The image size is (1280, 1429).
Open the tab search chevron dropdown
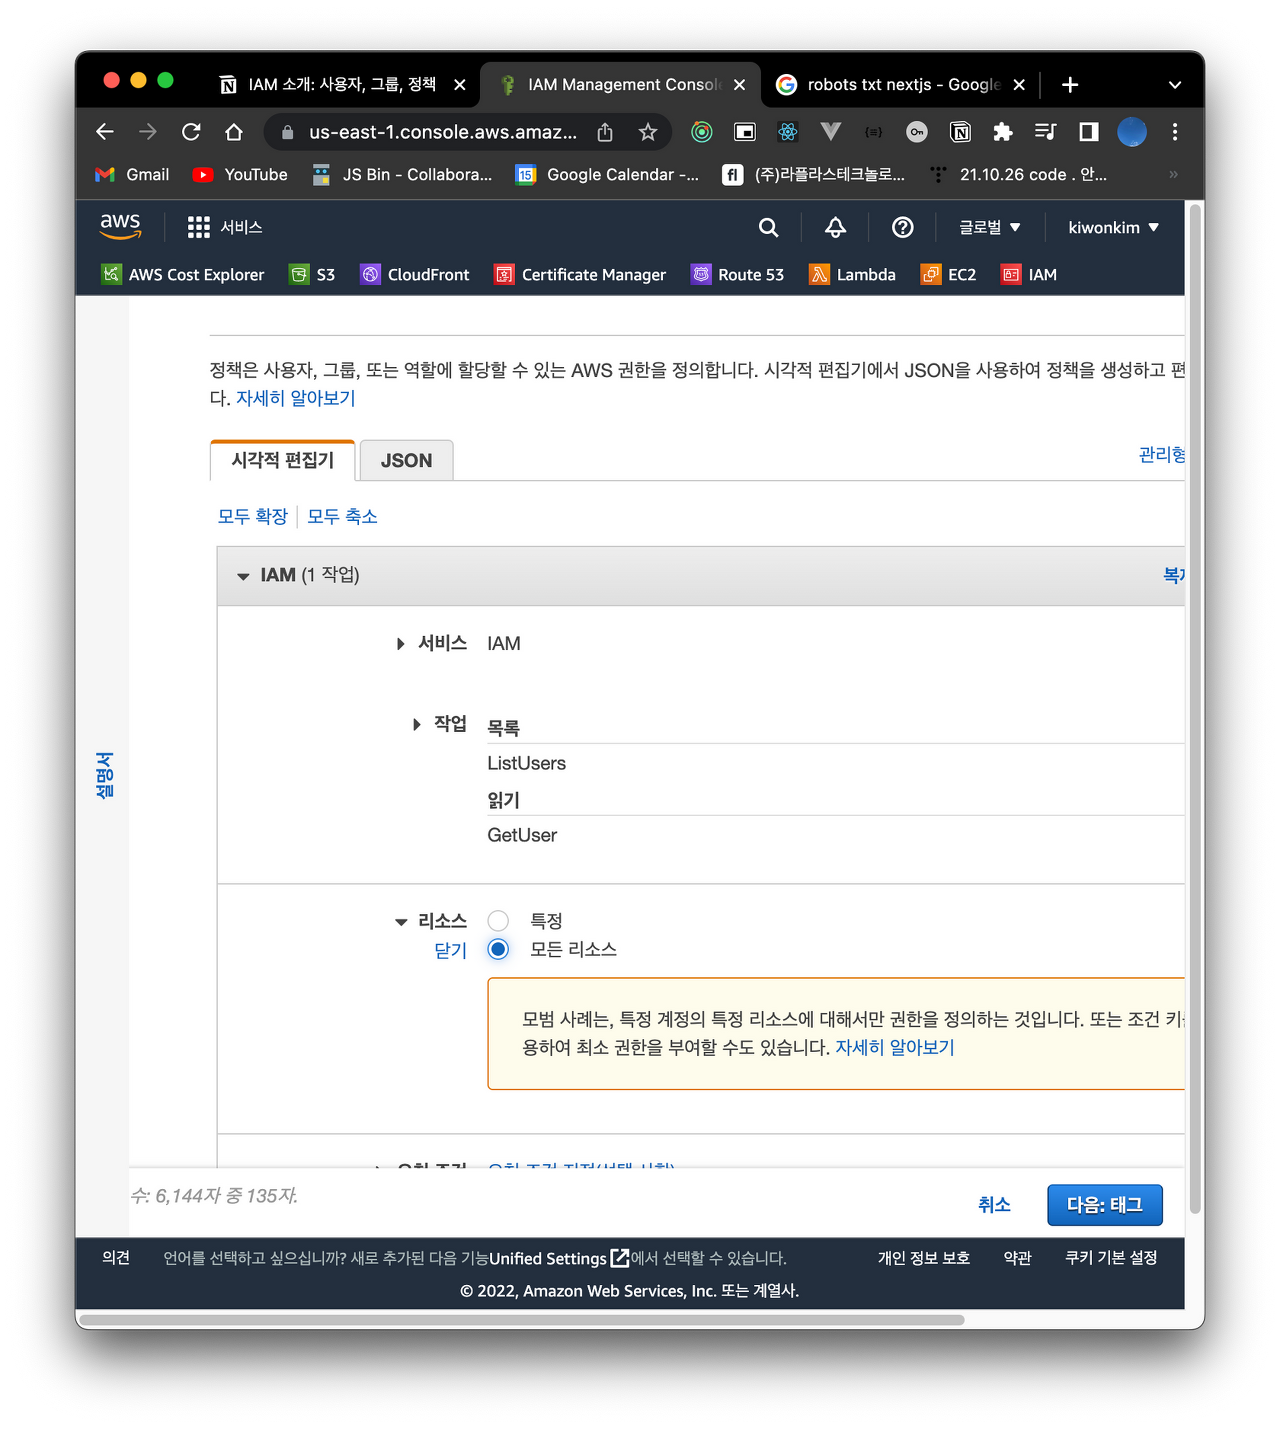pyautogui.click(x=1175, y=85)
